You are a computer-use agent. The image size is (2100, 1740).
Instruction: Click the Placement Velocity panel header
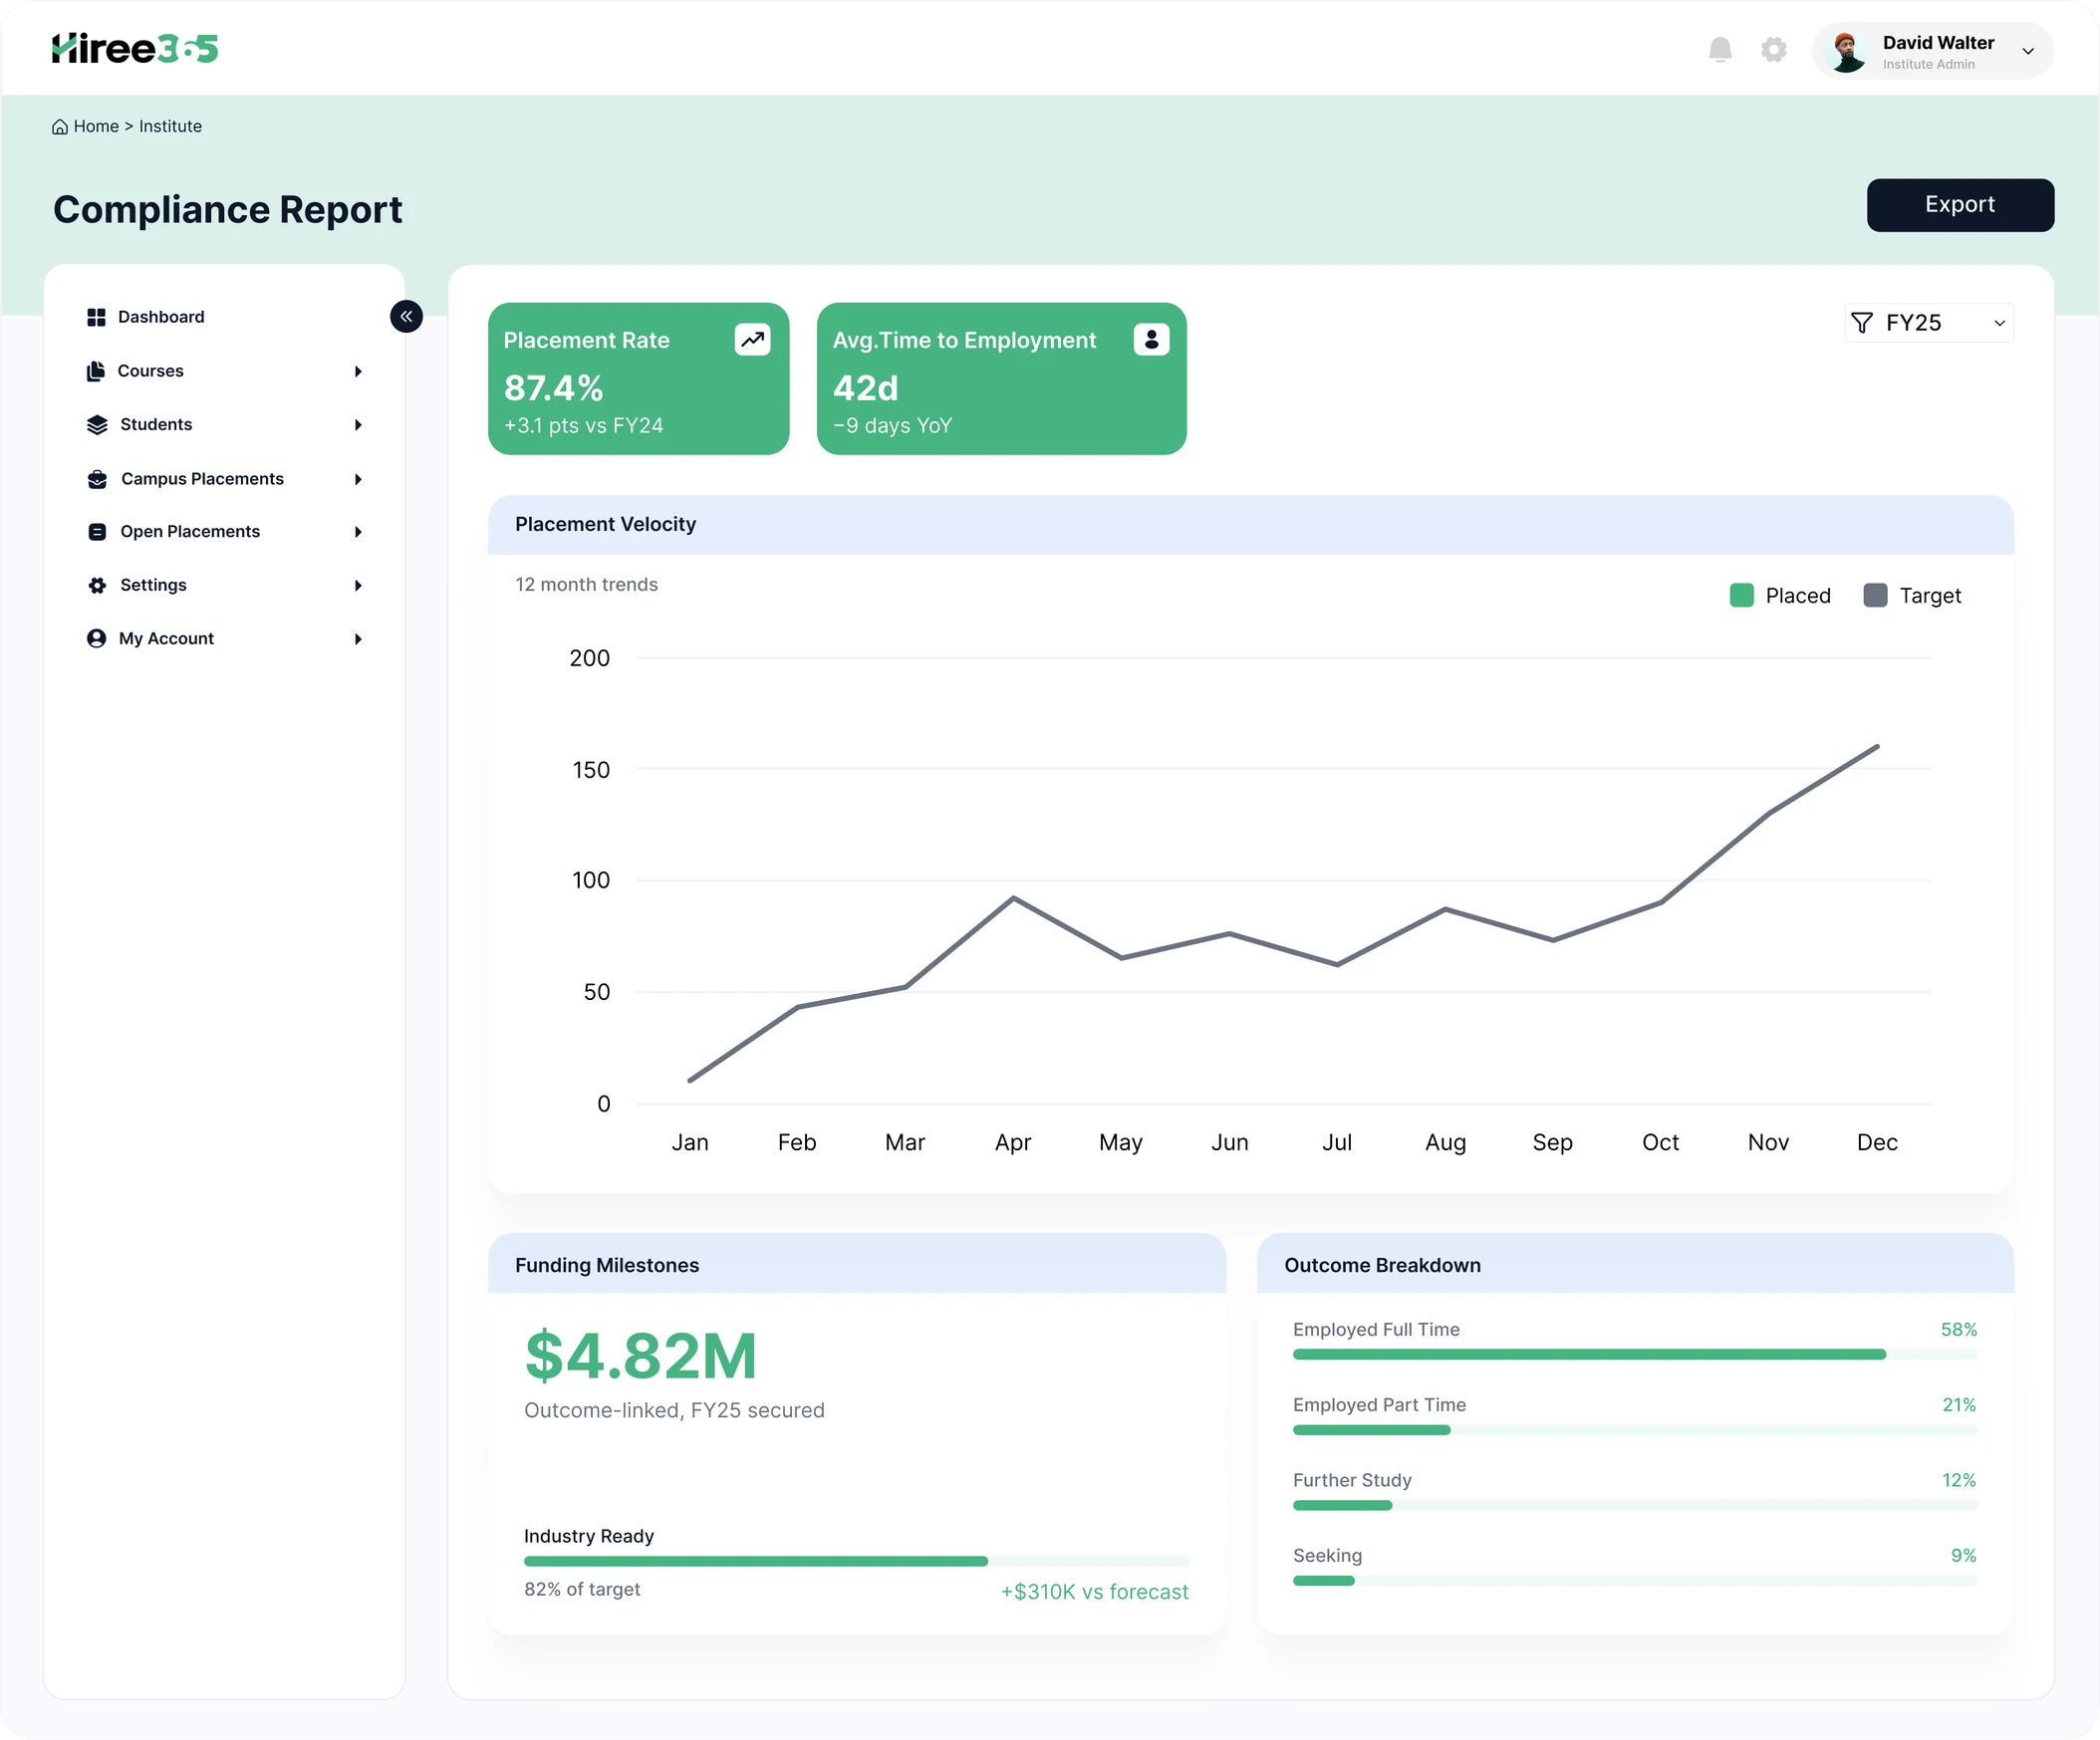[1251, 525]
